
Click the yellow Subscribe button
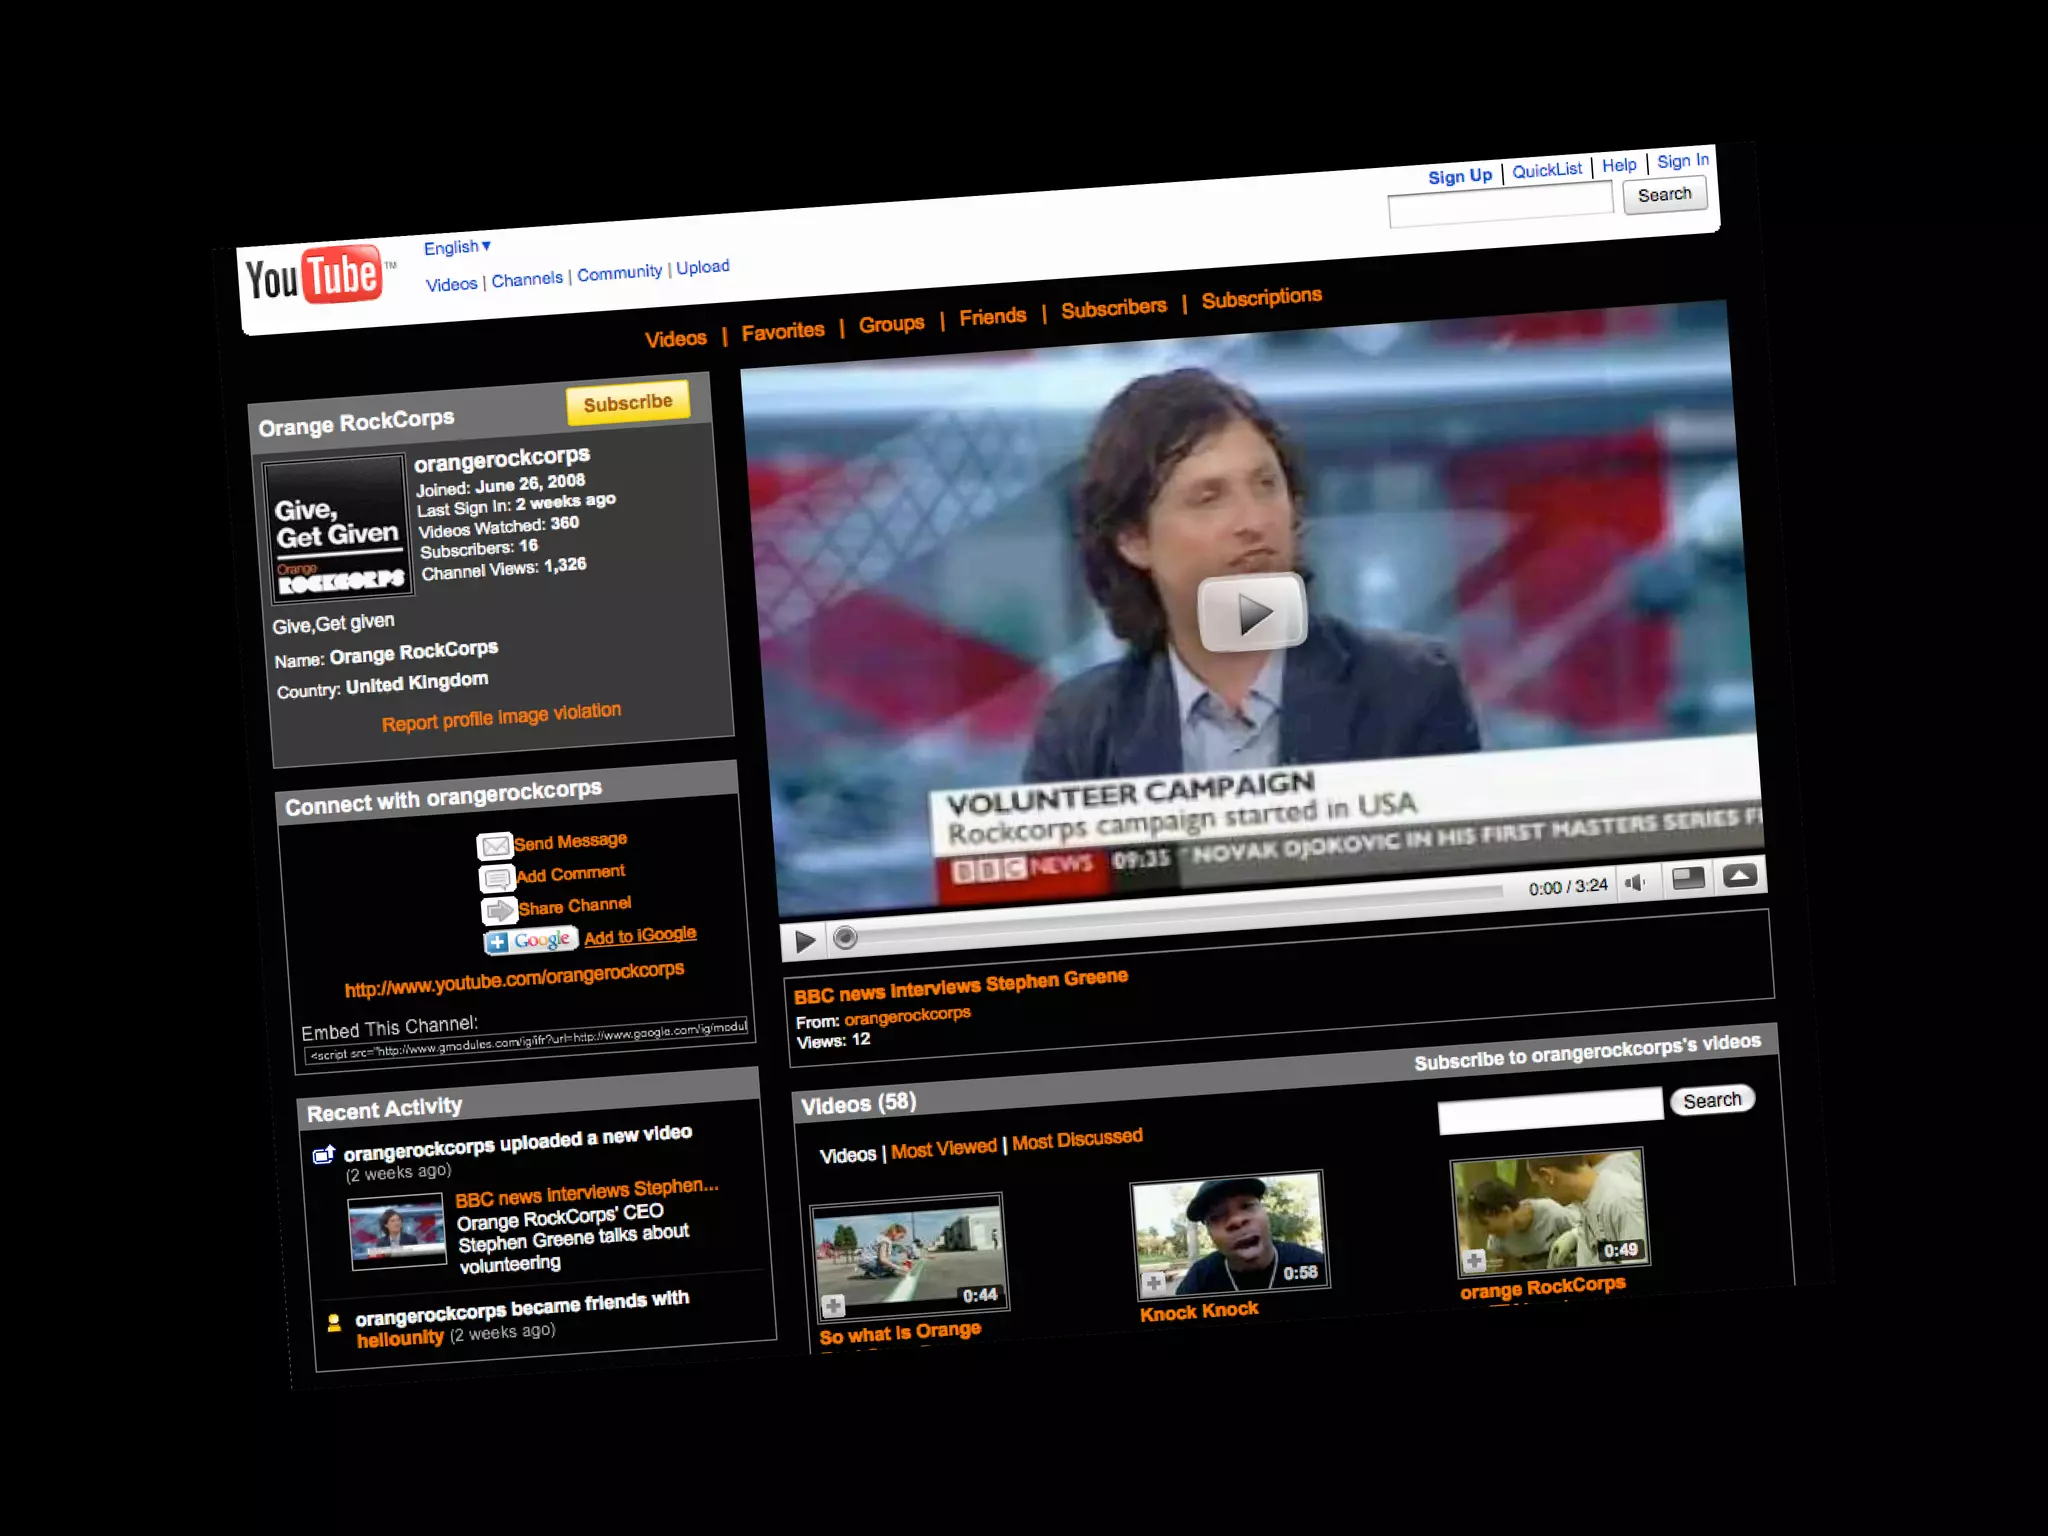point(627,403)
